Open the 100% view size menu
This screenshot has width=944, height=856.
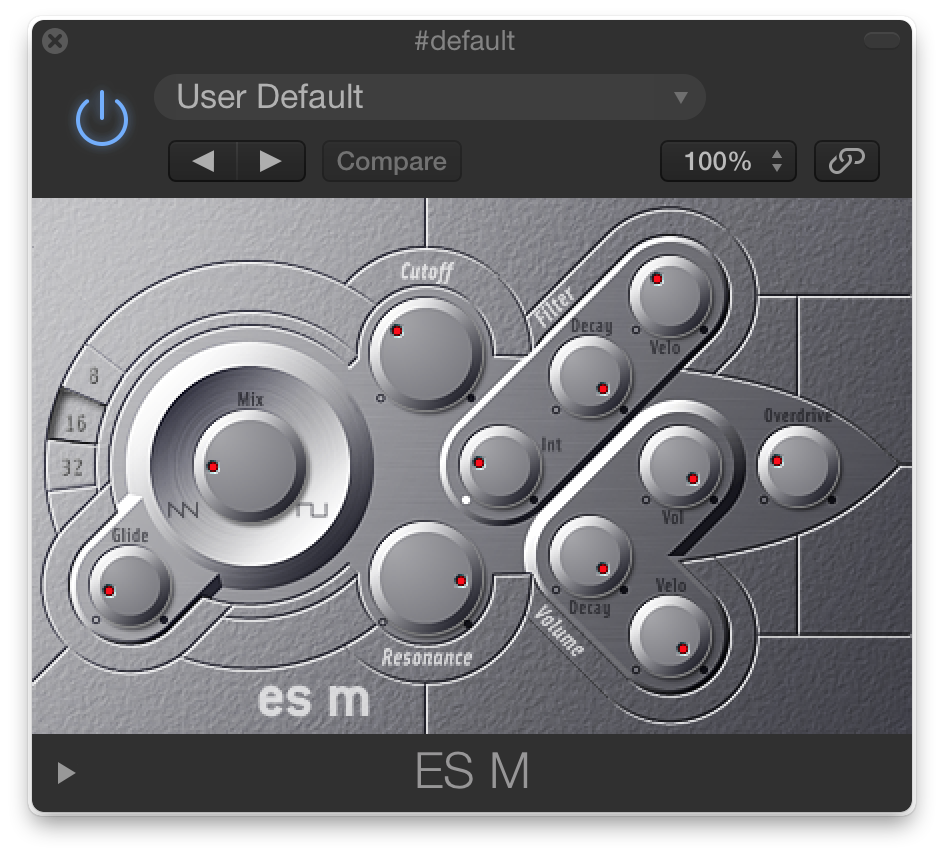tap(728, 161)
